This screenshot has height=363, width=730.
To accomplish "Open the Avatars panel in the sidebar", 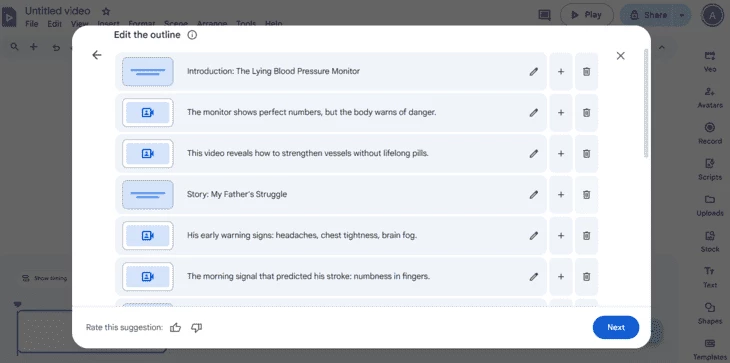I will click(x=710, y=98).
